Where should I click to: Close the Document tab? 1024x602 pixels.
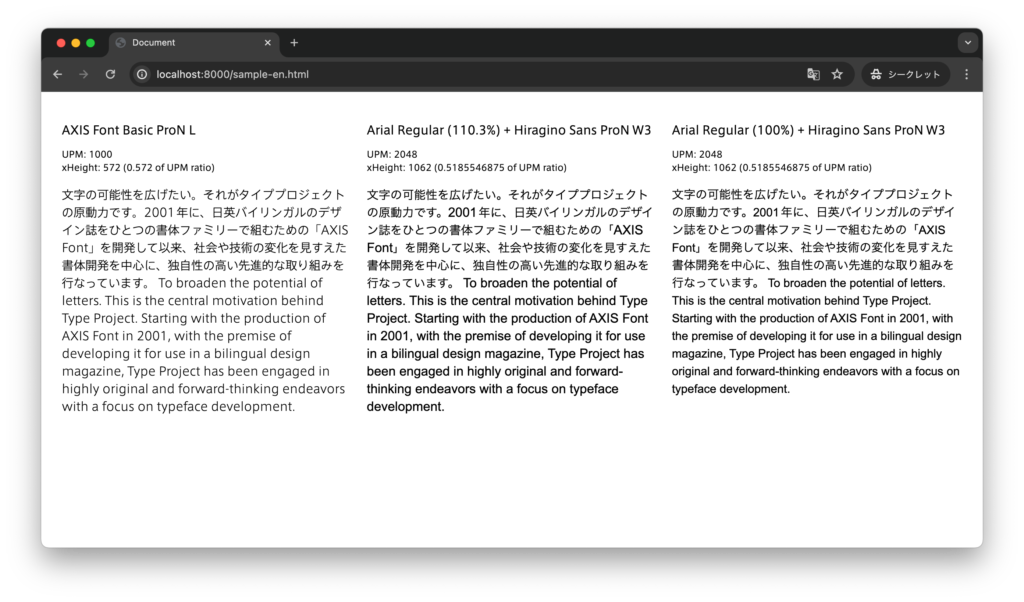pyautogui.click(x=267, y=42)
